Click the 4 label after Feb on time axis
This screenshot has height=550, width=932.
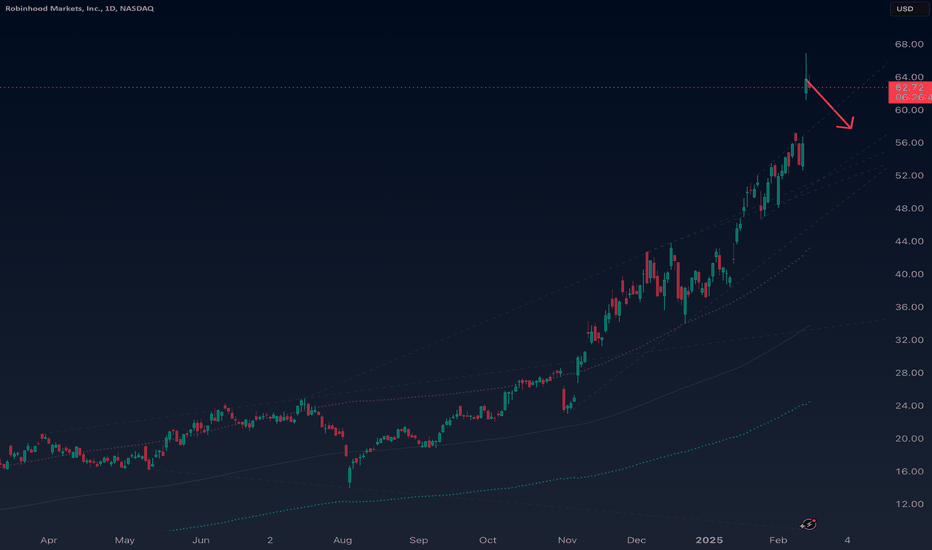coord(848,540)
